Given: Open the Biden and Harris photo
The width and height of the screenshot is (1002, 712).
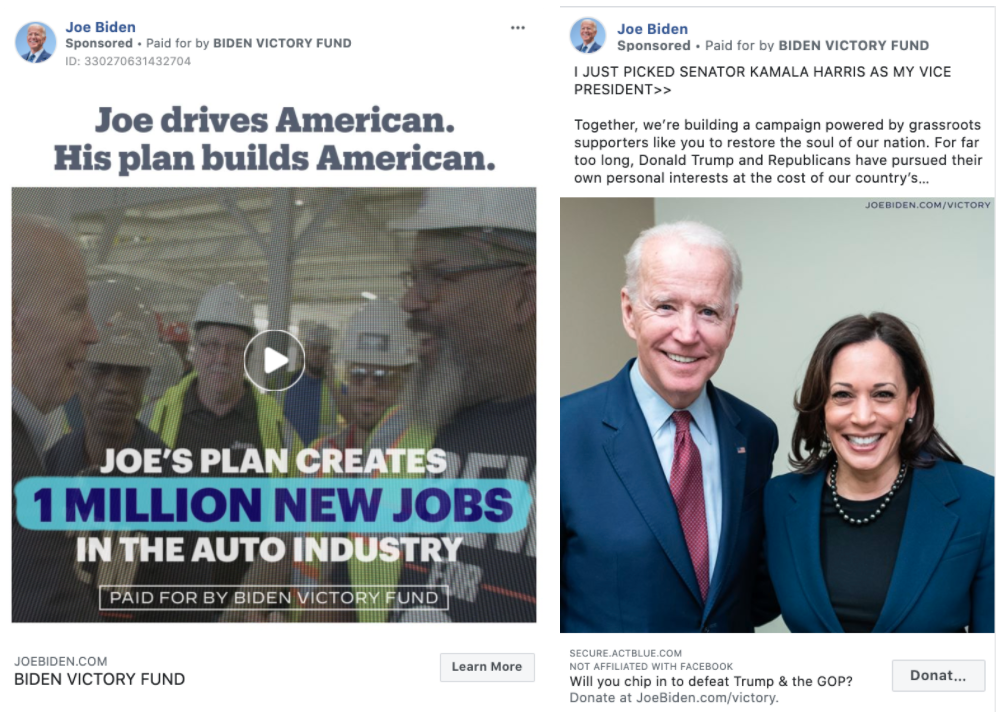Looking at the screenshot, I should pyautogui.click(x=777, y=415).
